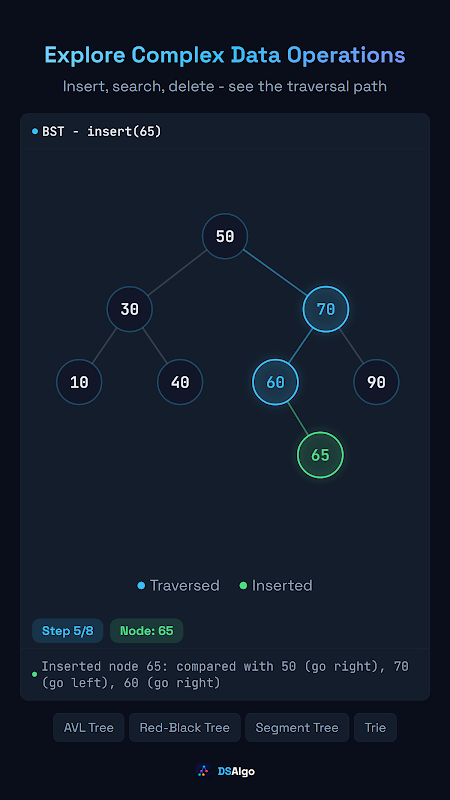Switch to the AVL Tree tab
This screenshot has width=450, height=800.
89,728
